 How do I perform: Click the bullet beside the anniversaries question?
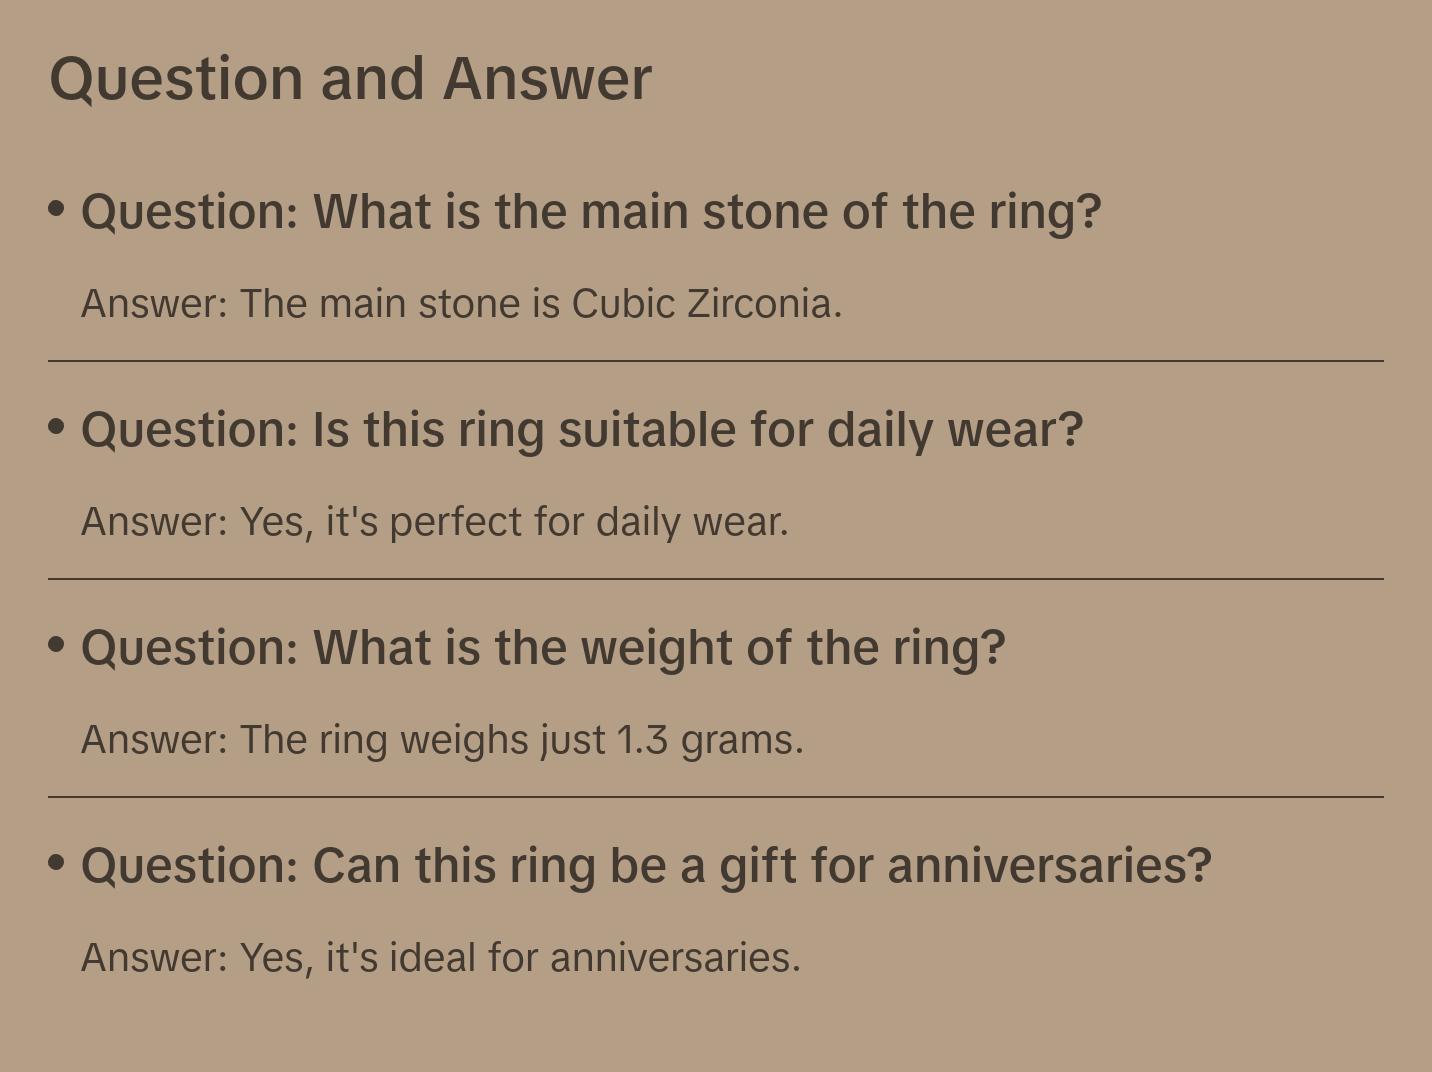pyautogui.click(x=57, y=862)
